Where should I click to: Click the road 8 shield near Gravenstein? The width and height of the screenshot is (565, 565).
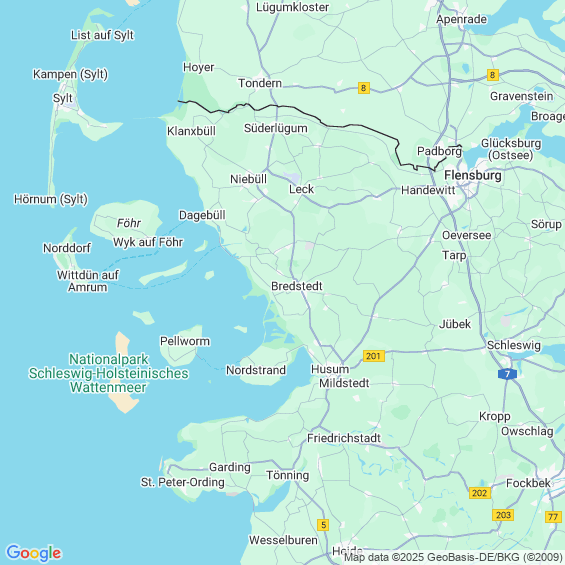(x=493, y=75)
